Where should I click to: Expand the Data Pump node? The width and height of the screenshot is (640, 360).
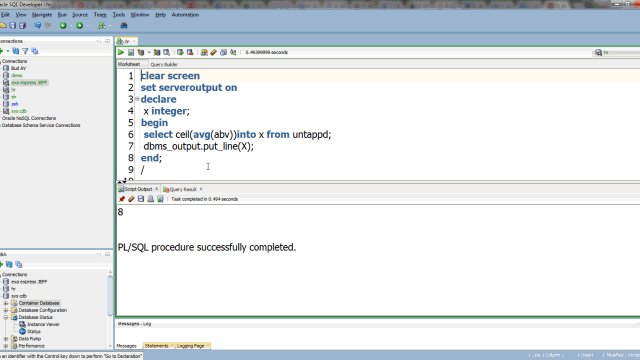coord(6,339)
